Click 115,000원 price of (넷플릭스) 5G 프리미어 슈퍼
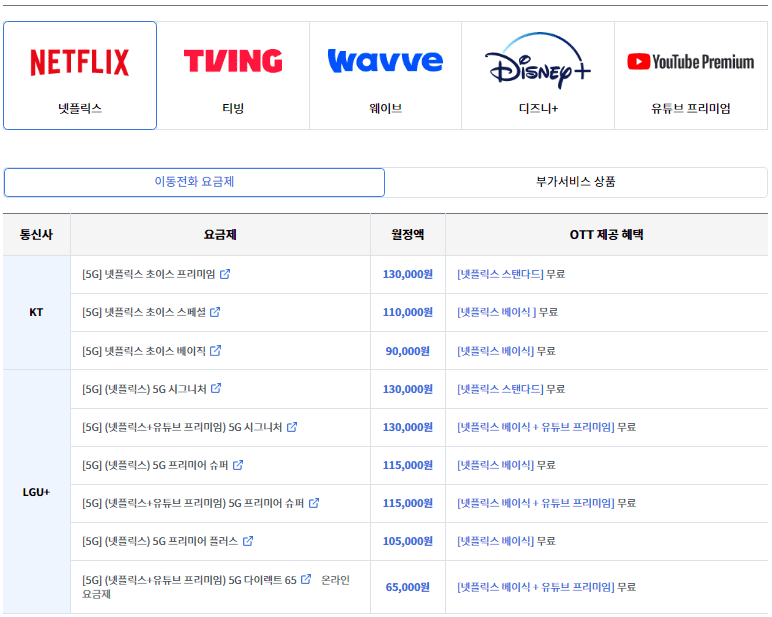This screenshot has height=617, width=772. click(x=408, y=465)
